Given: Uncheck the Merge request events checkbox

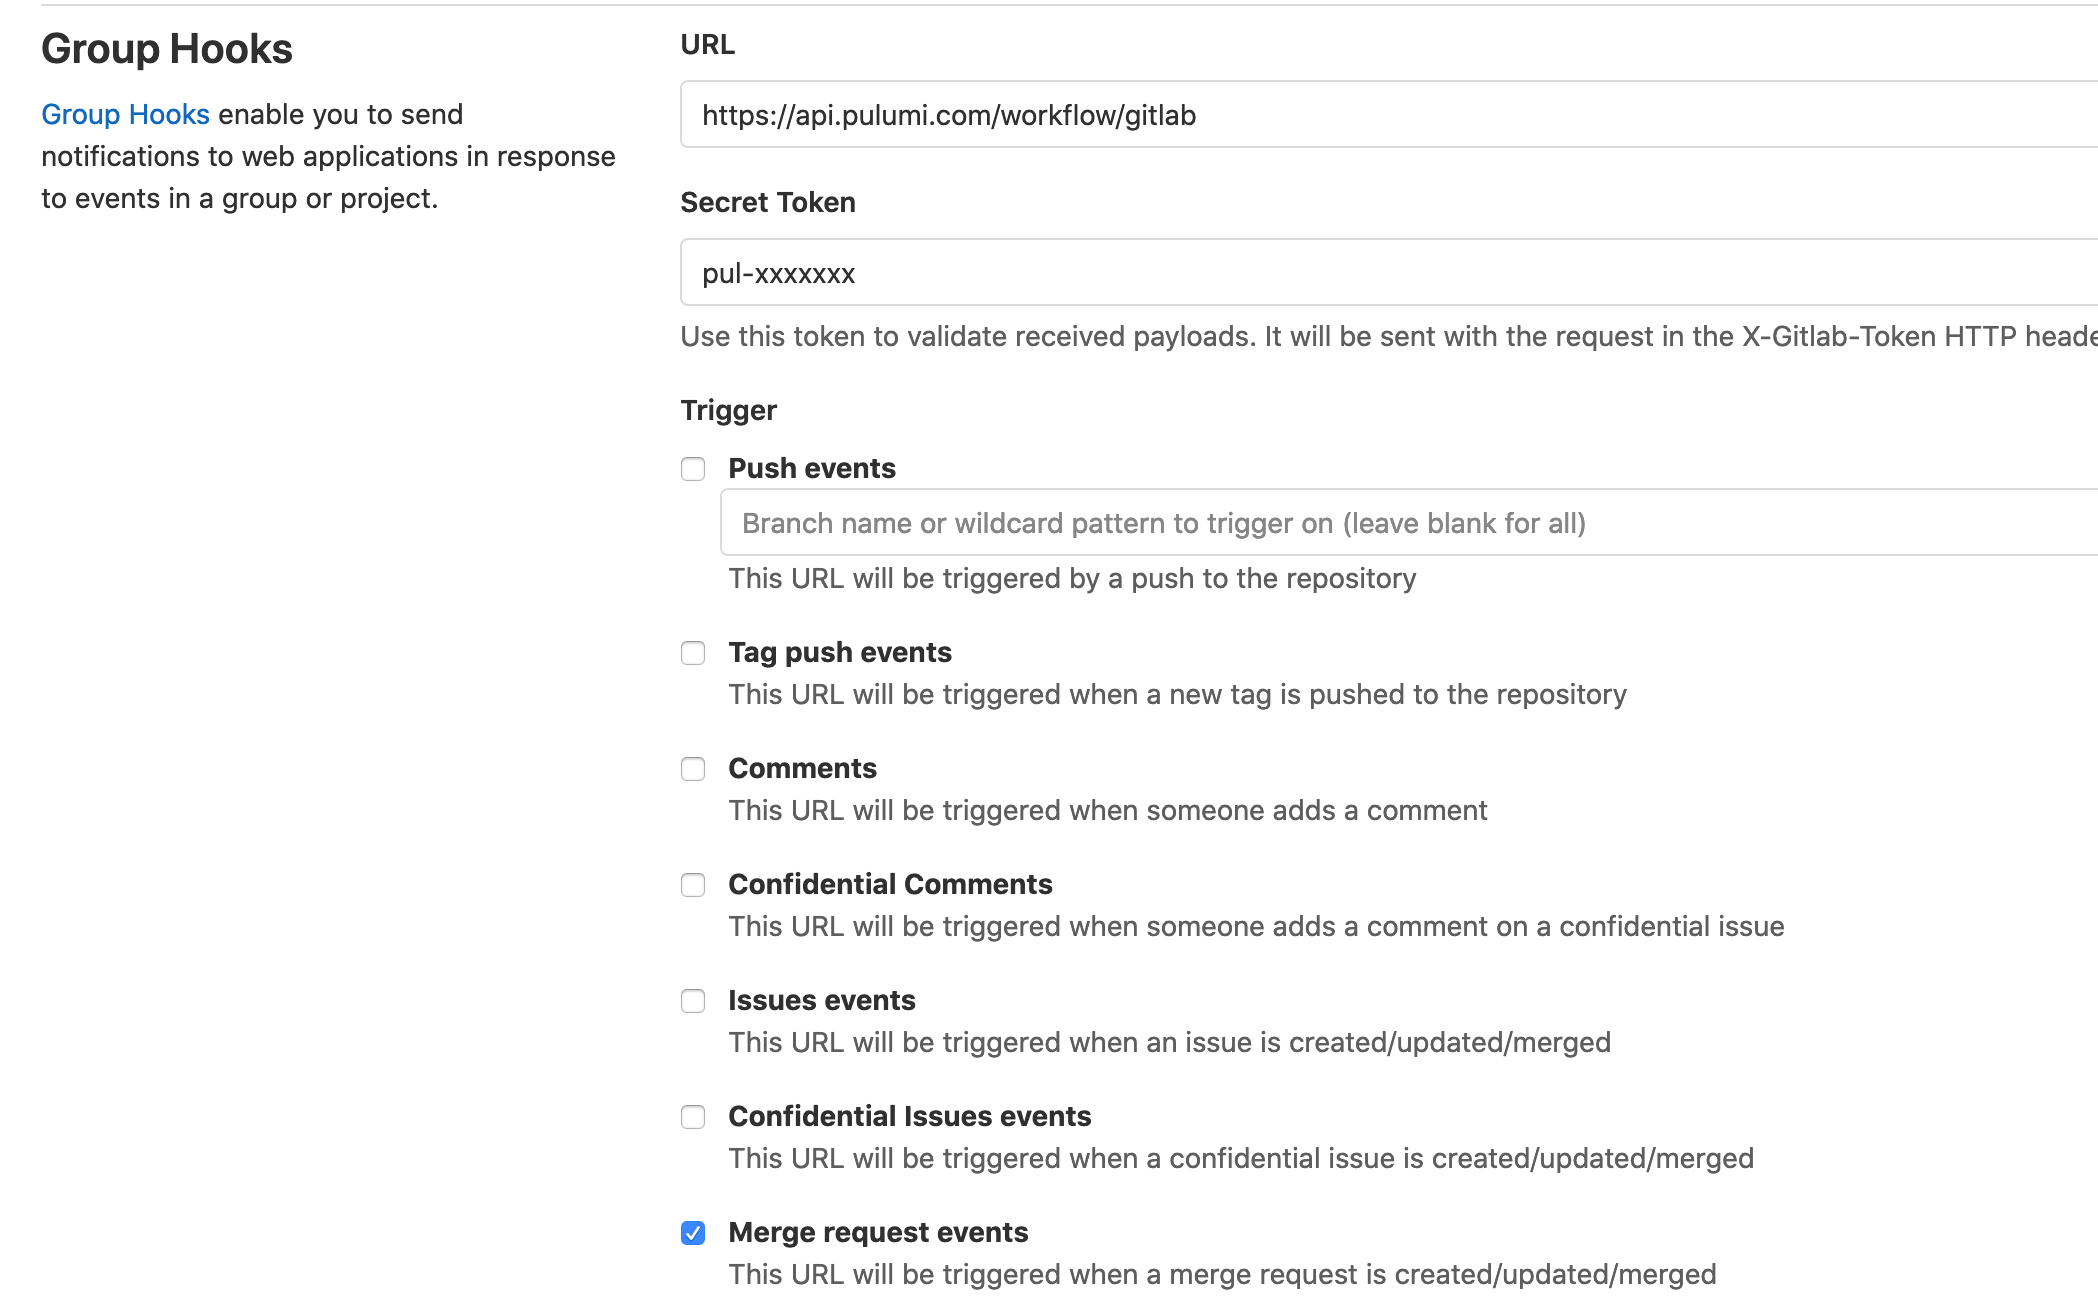Looking at the screenshot, I should click(693, 1233).
